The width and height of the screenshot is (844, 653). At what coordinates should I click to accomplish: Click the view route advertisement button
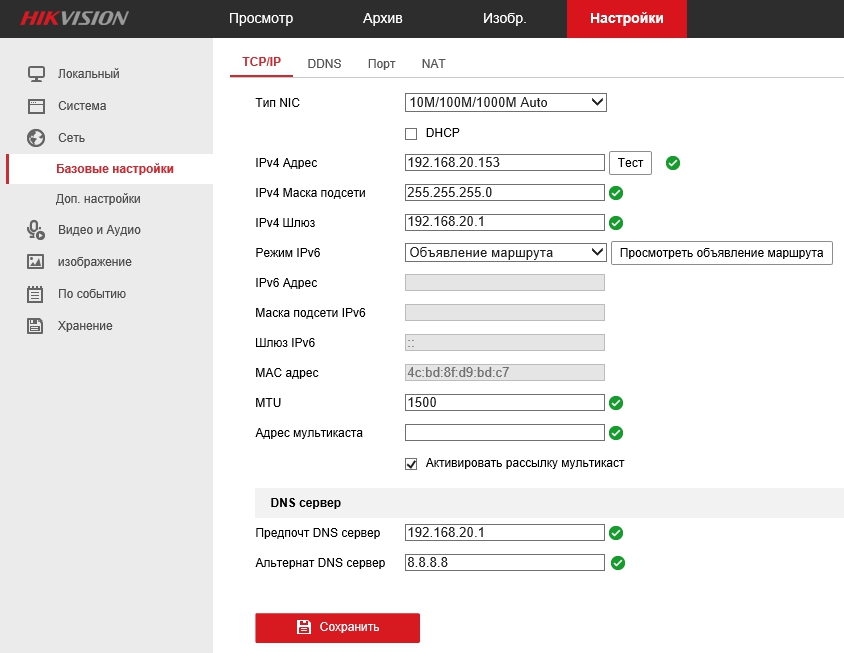pyautogui.click(x=721, y=253)
